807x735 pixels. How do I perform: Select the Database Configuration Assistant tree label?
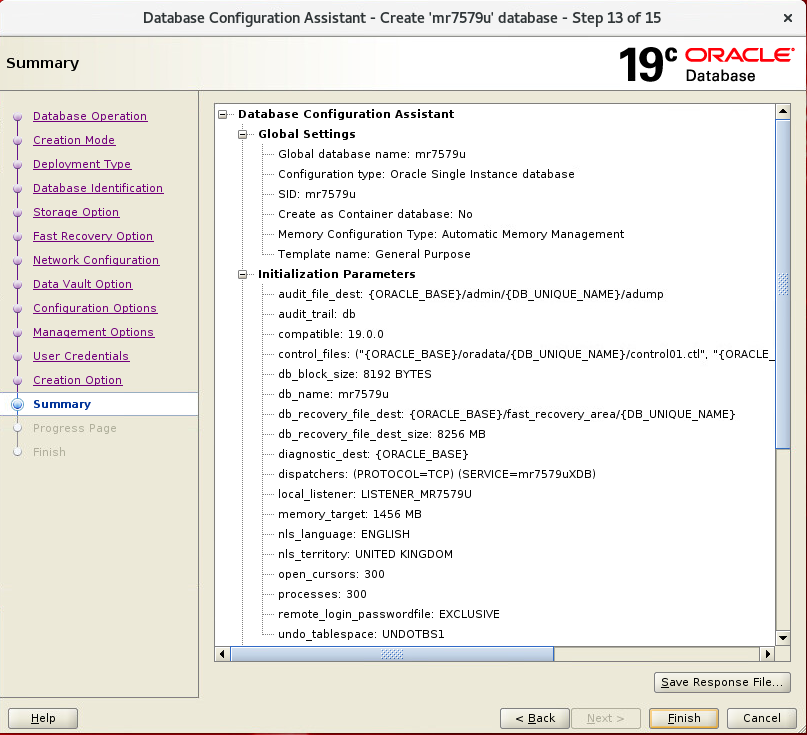click(346, 114)
